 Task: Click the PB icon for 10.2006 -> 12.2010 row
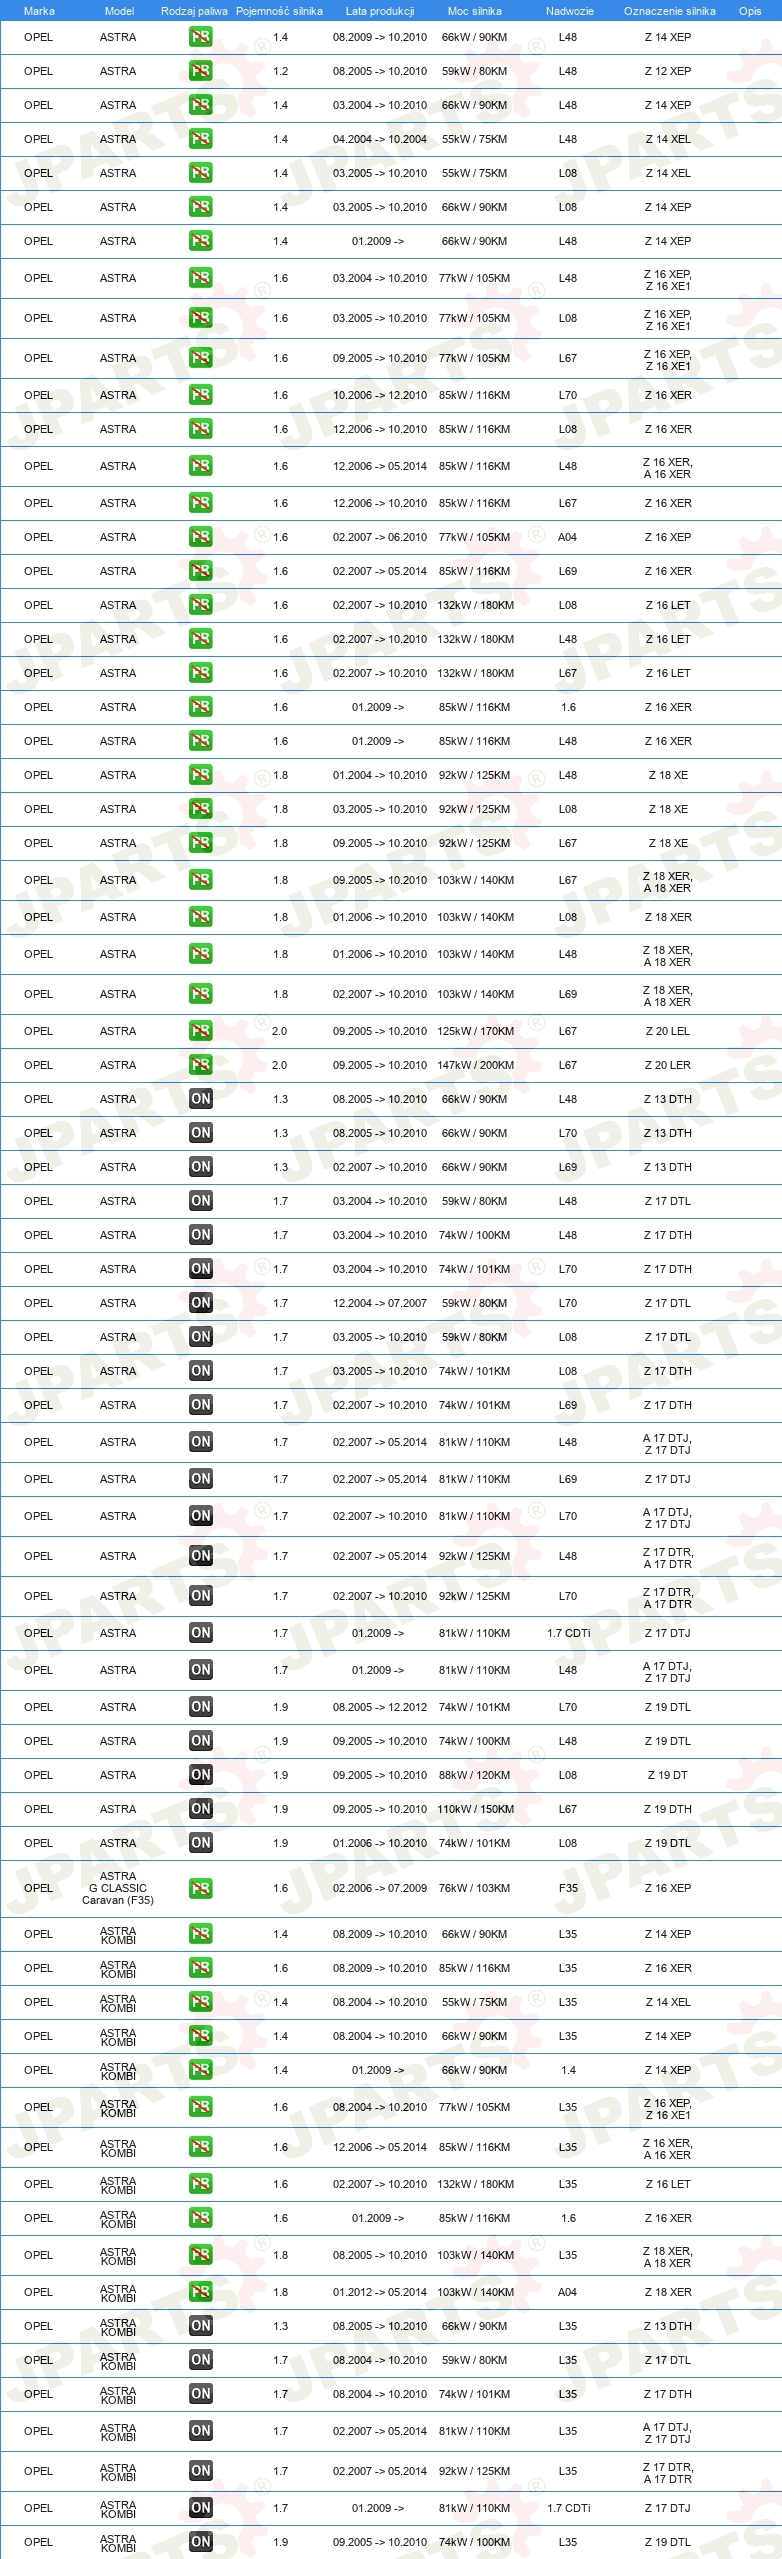200,395
